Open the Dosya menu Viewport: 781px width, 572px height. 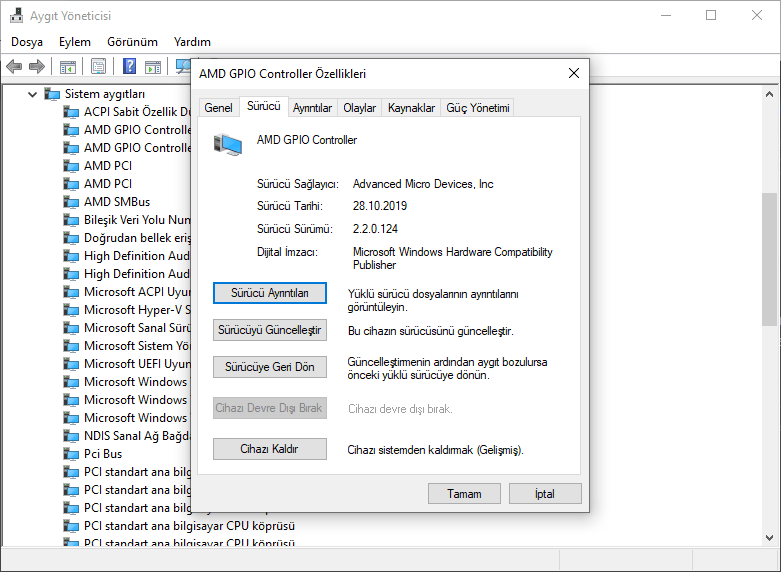pos(27,42)
